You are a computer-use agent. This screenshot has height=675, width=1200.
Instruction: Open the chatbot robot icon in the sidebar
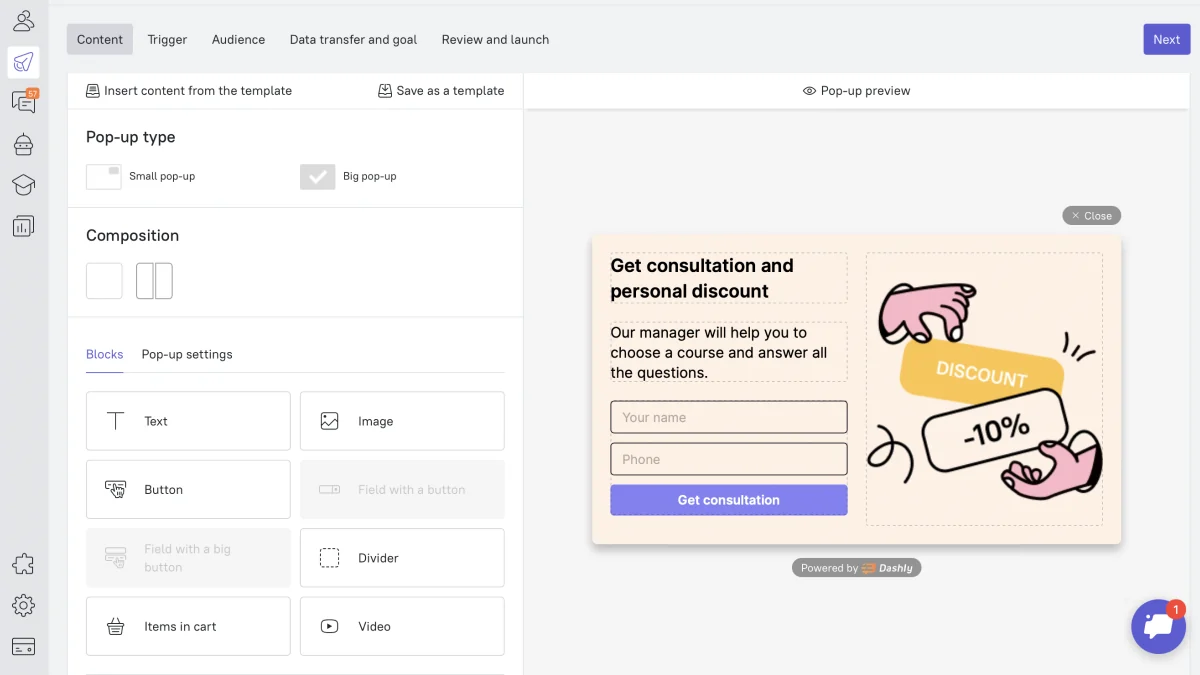coord(23,144)
